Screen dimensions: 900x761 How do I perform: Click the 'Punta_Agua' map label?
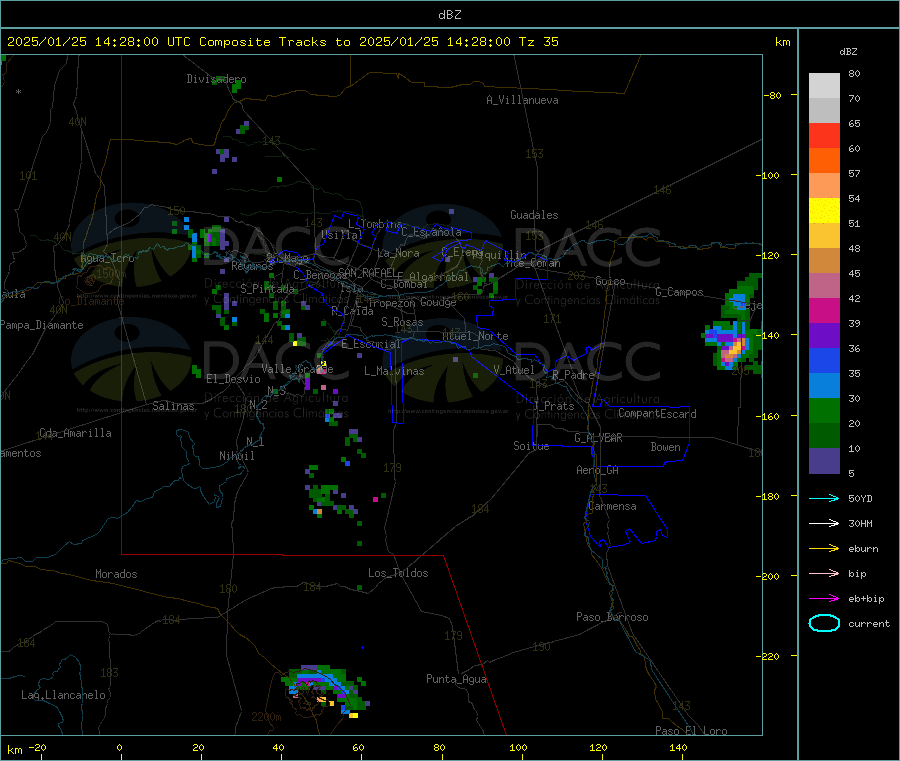456,679
